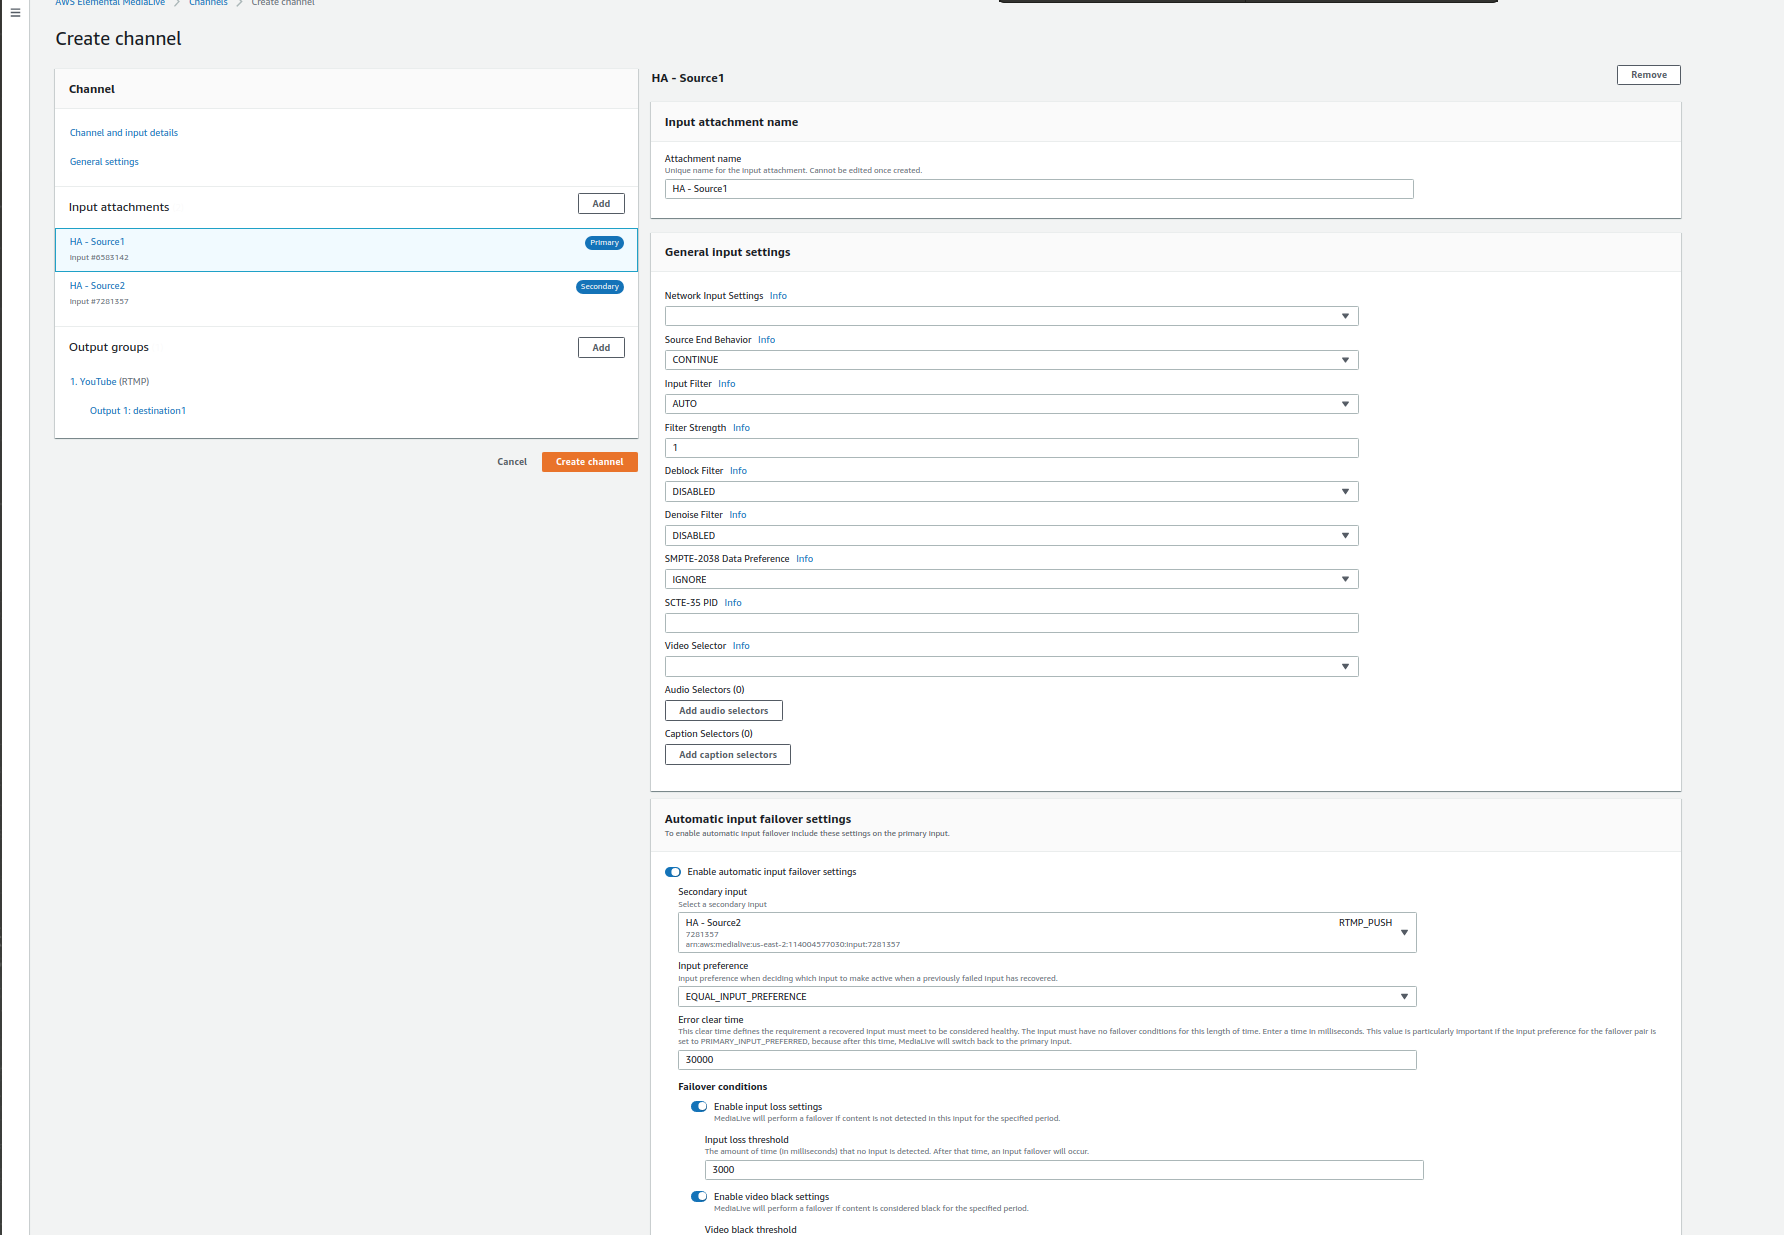Click Add audio selectors
This screenshot has width=1784, height=1235.
pyautogui.click(x=724, y=711)
